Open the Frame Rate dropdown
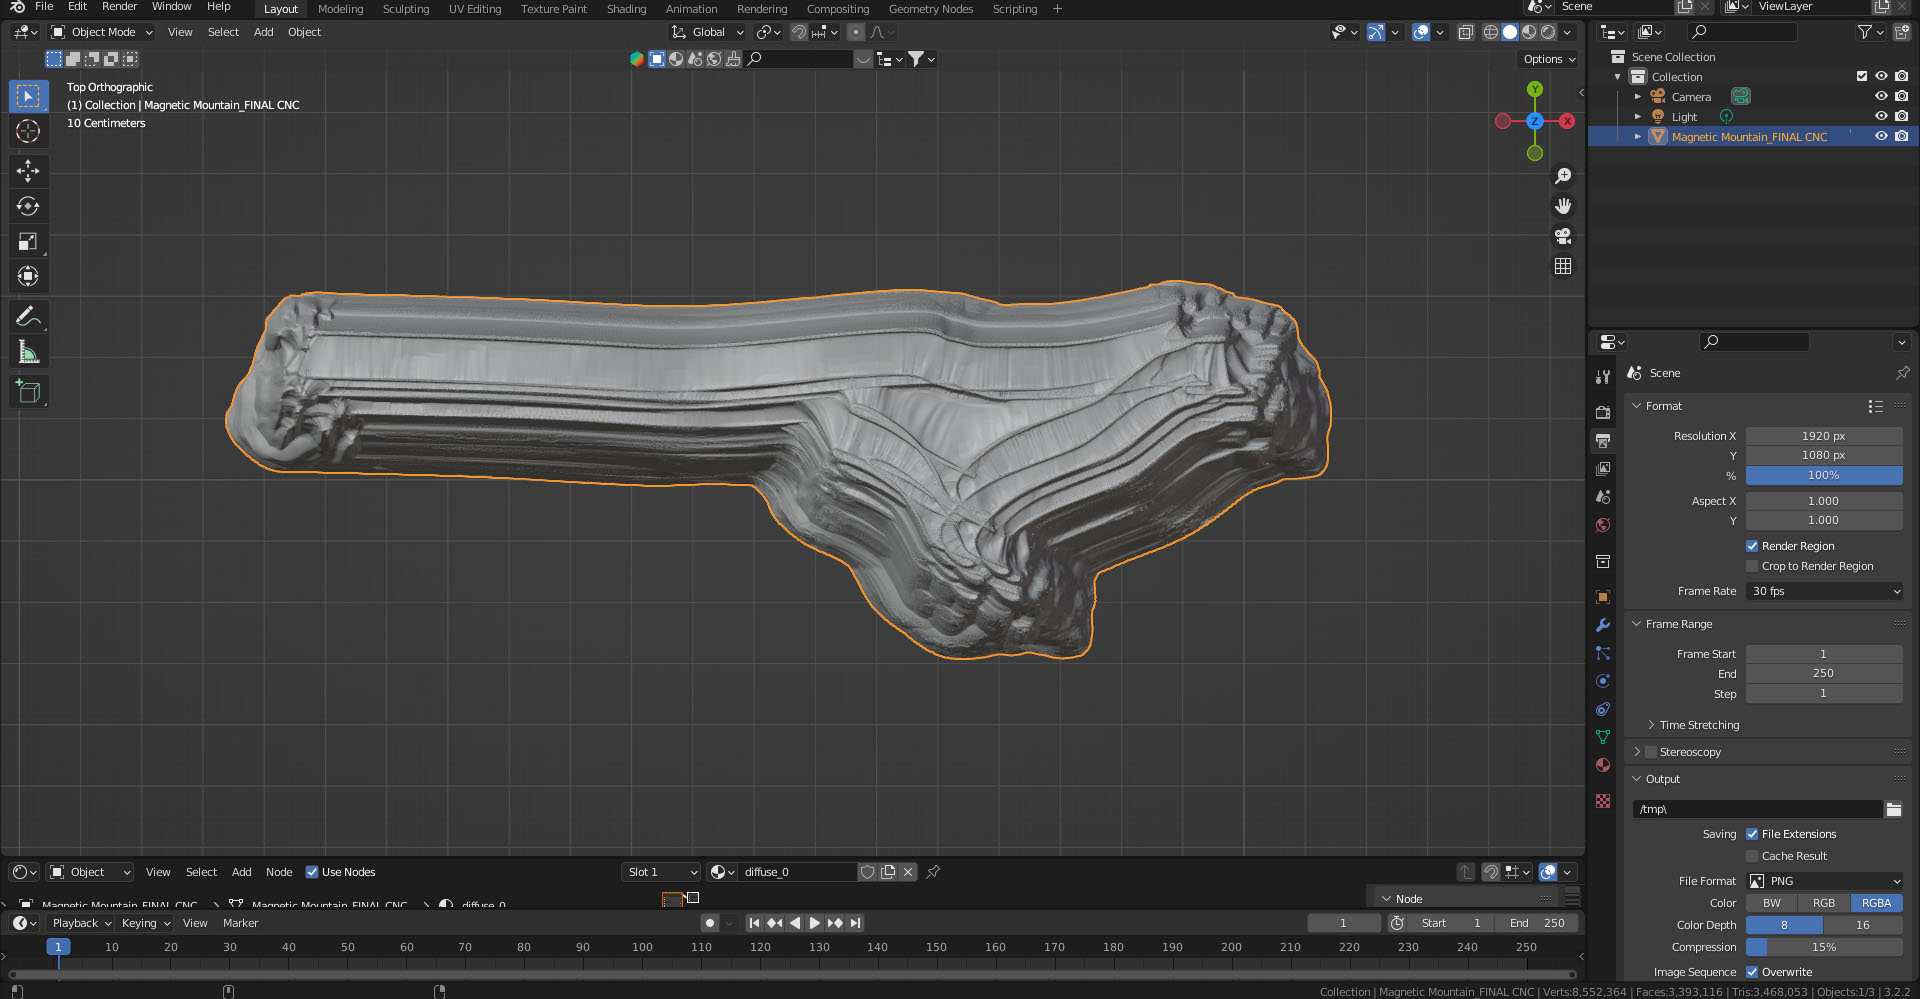This screenshot has height=999, width=1920. click(x=1824, y=591)
